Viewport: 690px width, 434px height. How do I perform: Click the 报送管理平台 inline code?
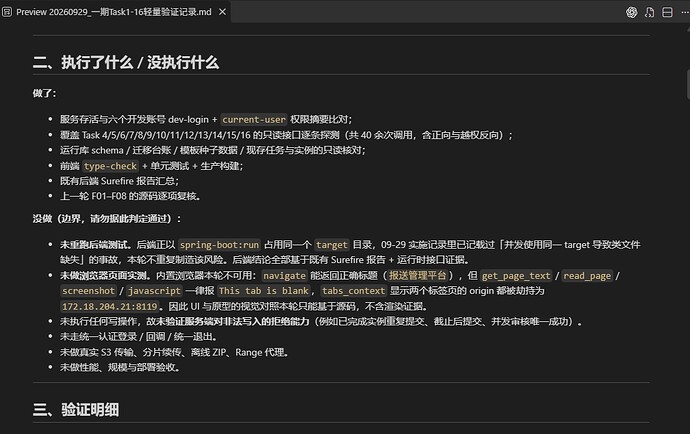pos(417,276)
